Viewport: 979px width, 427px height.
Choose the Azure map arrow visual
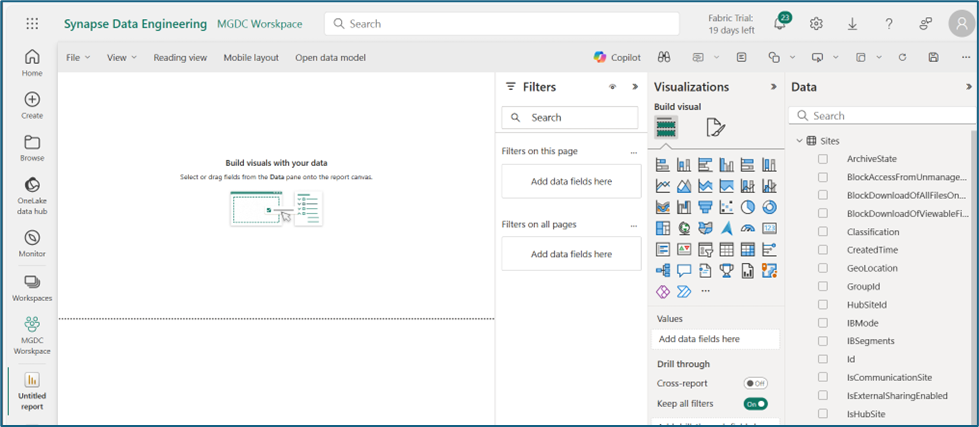(x=727, y=228)
